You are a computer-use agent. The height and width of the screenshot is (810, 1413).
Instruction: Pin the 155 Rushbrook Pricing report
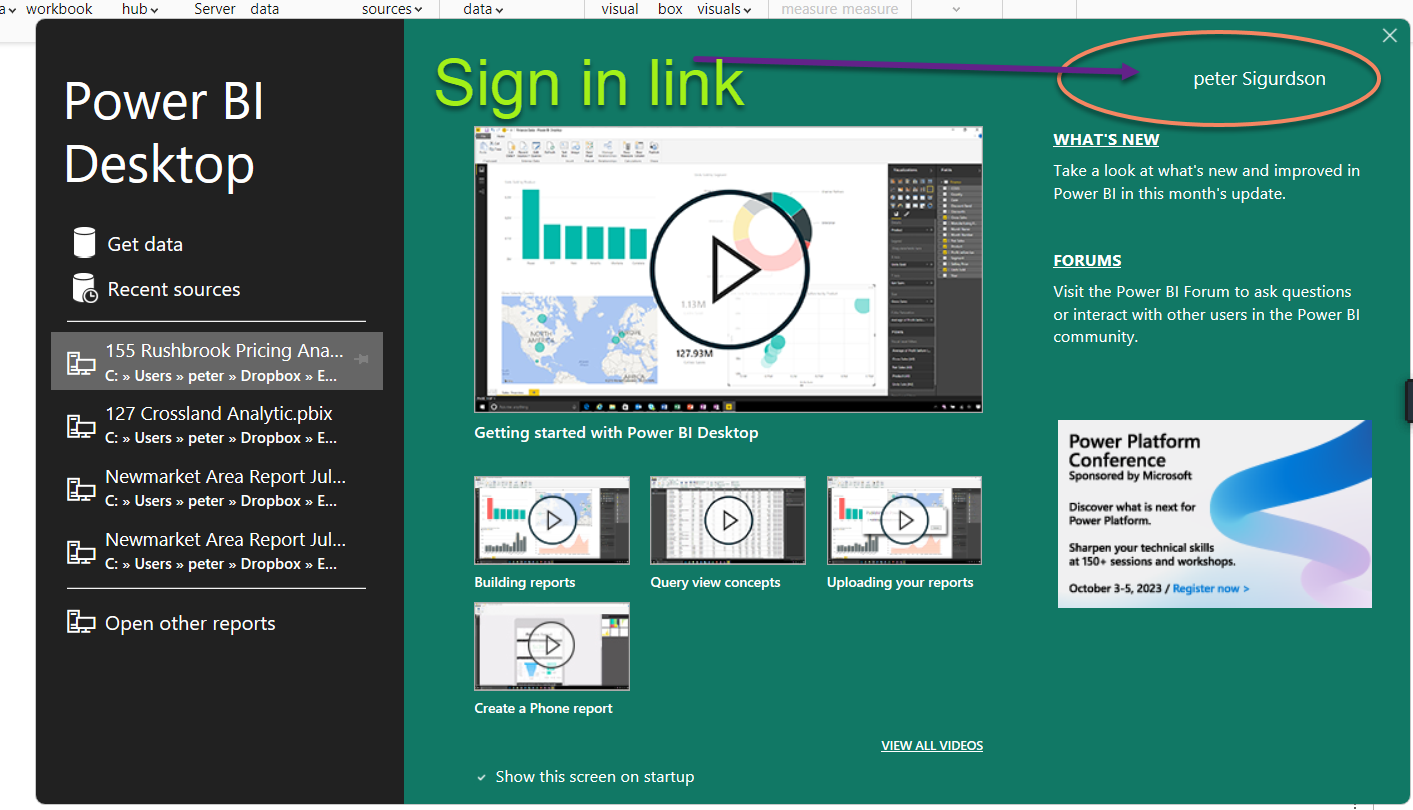pos(362,359)
